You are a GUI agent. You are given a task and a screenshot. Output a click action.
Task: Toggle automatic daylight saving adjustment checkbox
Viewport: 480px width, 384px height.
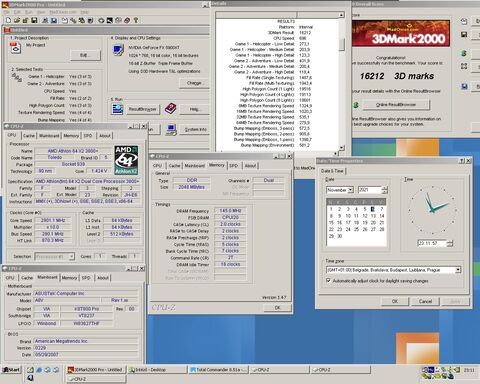click(x=329, y=281)
